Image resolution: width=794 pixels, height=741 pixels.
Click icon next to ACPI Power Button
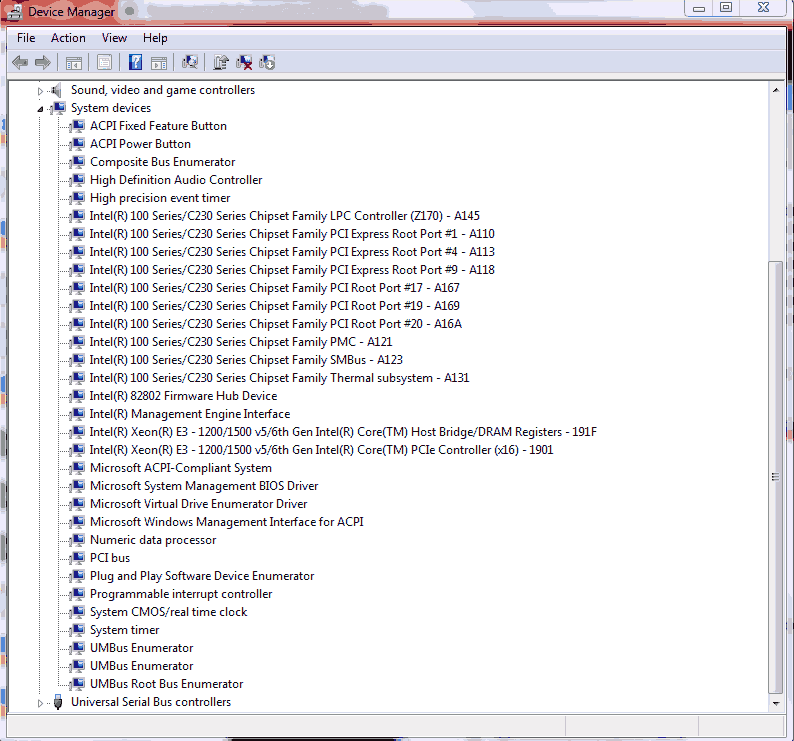pyautogui.click(x=78, y=144)
